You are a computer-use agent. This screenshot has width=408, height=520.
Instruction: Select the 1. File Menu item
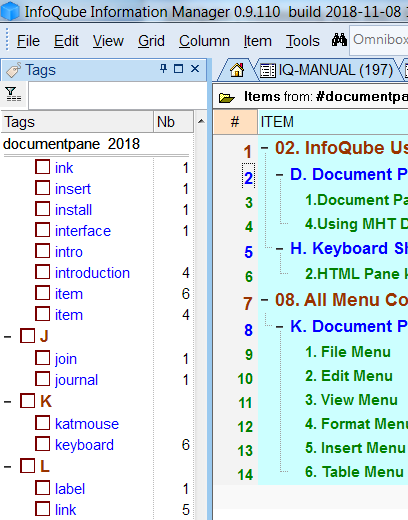348,352
